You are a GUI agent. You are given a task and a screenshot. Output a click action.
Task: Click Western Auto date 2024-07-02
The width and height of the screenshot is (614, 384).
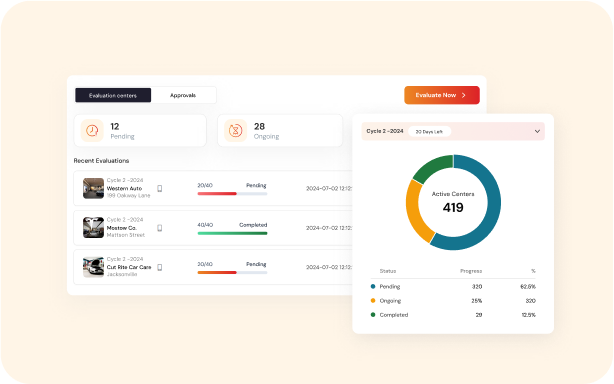(x=329, y=188)
